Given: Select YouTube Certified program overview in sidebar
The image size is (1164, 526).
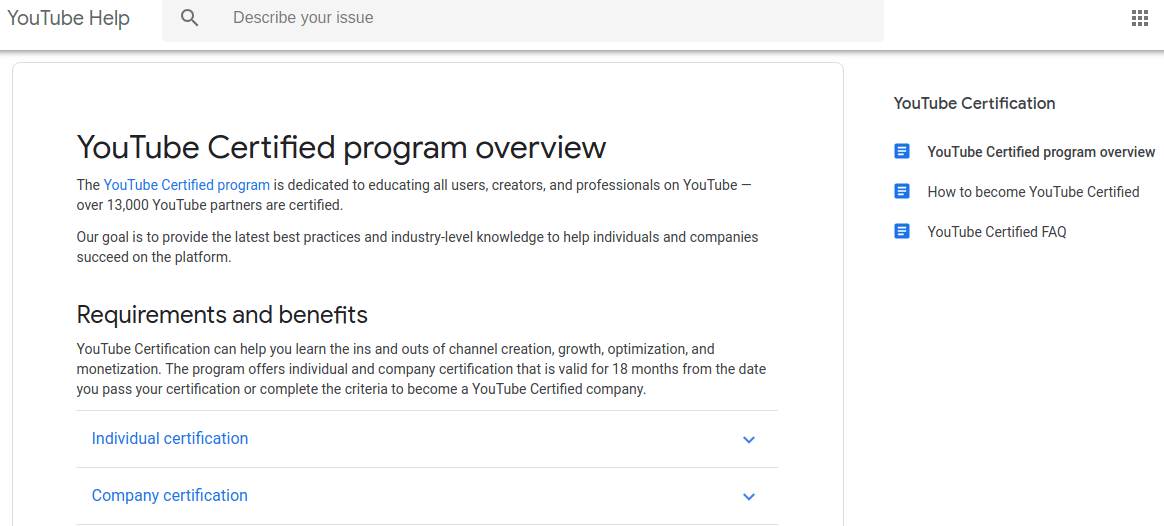Looking at the screenshot, I should (1042, 152).
